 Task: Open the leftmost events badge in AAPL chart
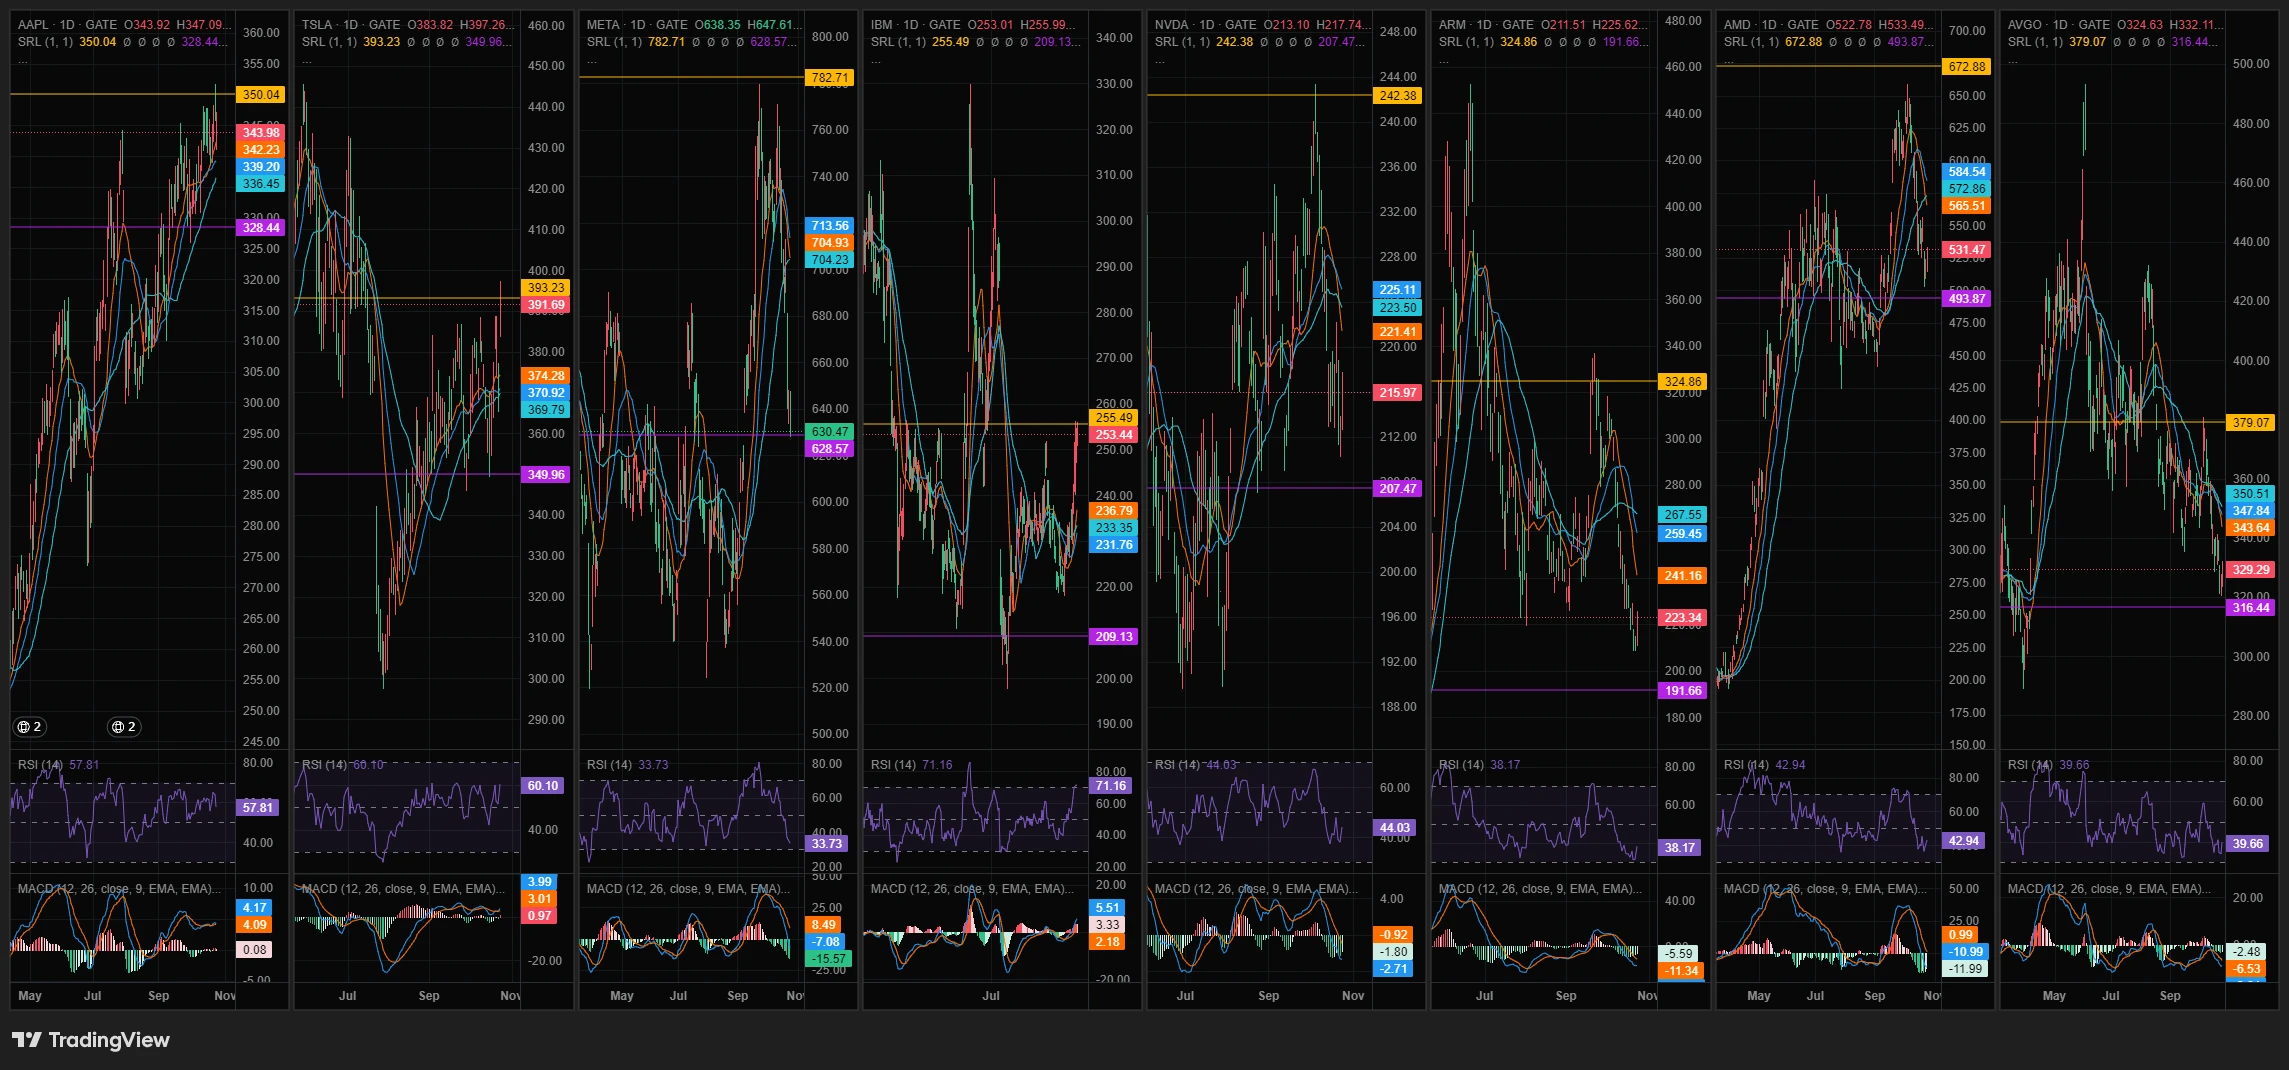pos(30,727)
